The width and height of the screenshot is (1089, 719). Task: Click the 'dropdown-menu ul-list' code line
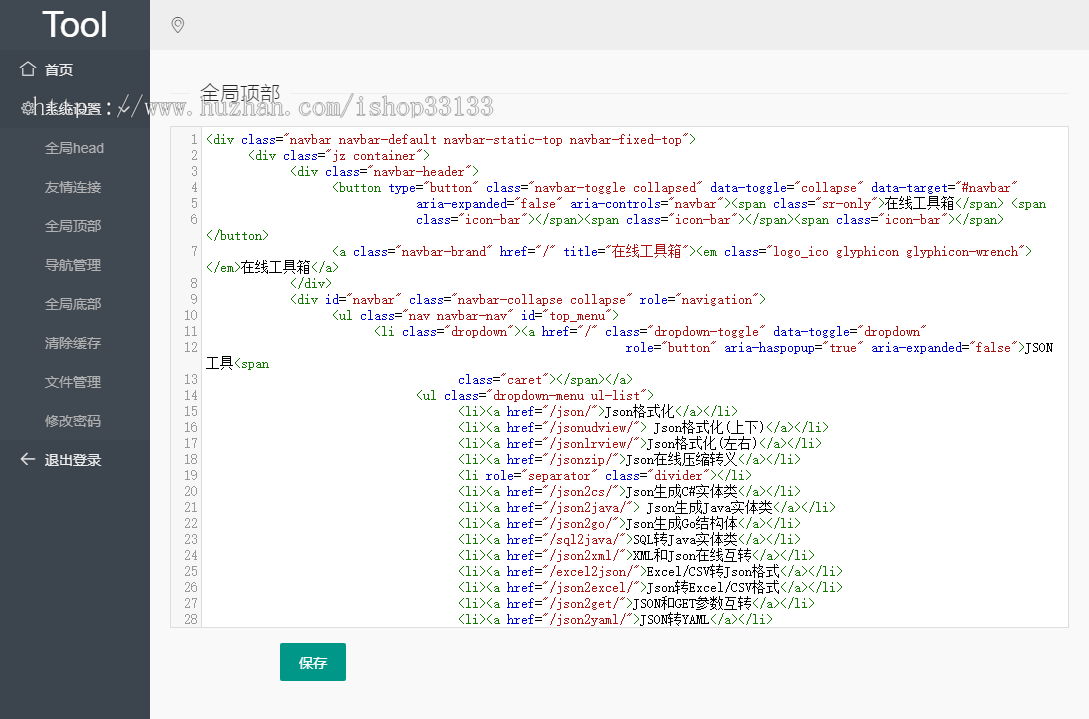coord(535,395)
